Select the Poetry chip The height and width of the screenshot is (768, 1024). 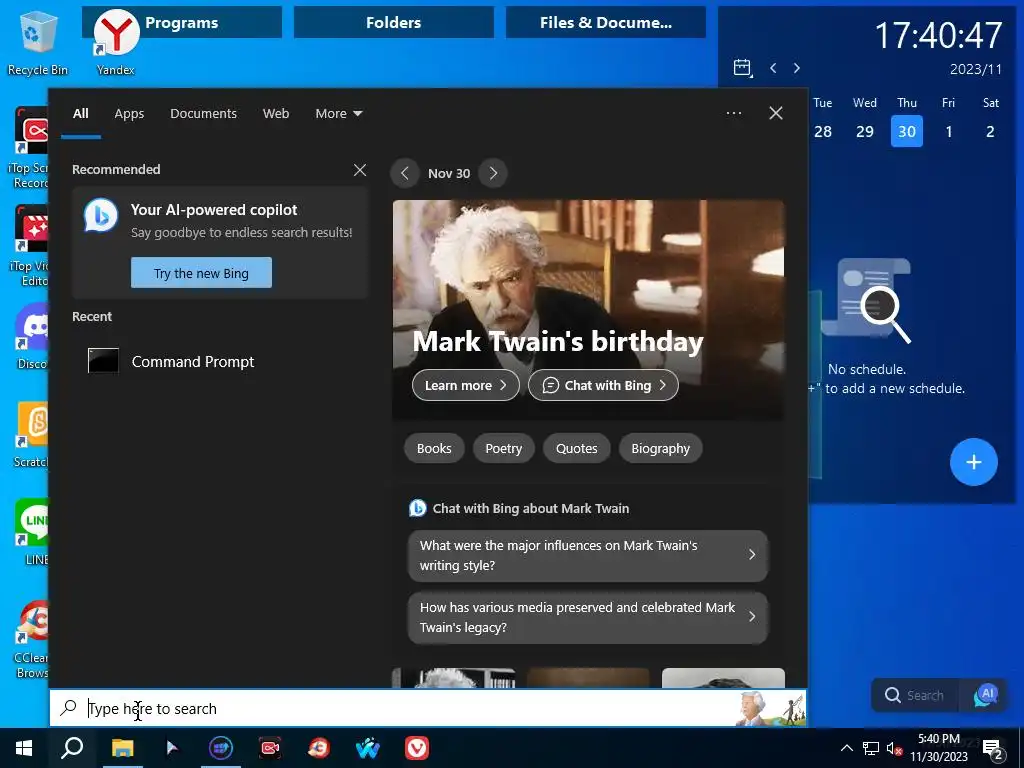tap(504, 449)
